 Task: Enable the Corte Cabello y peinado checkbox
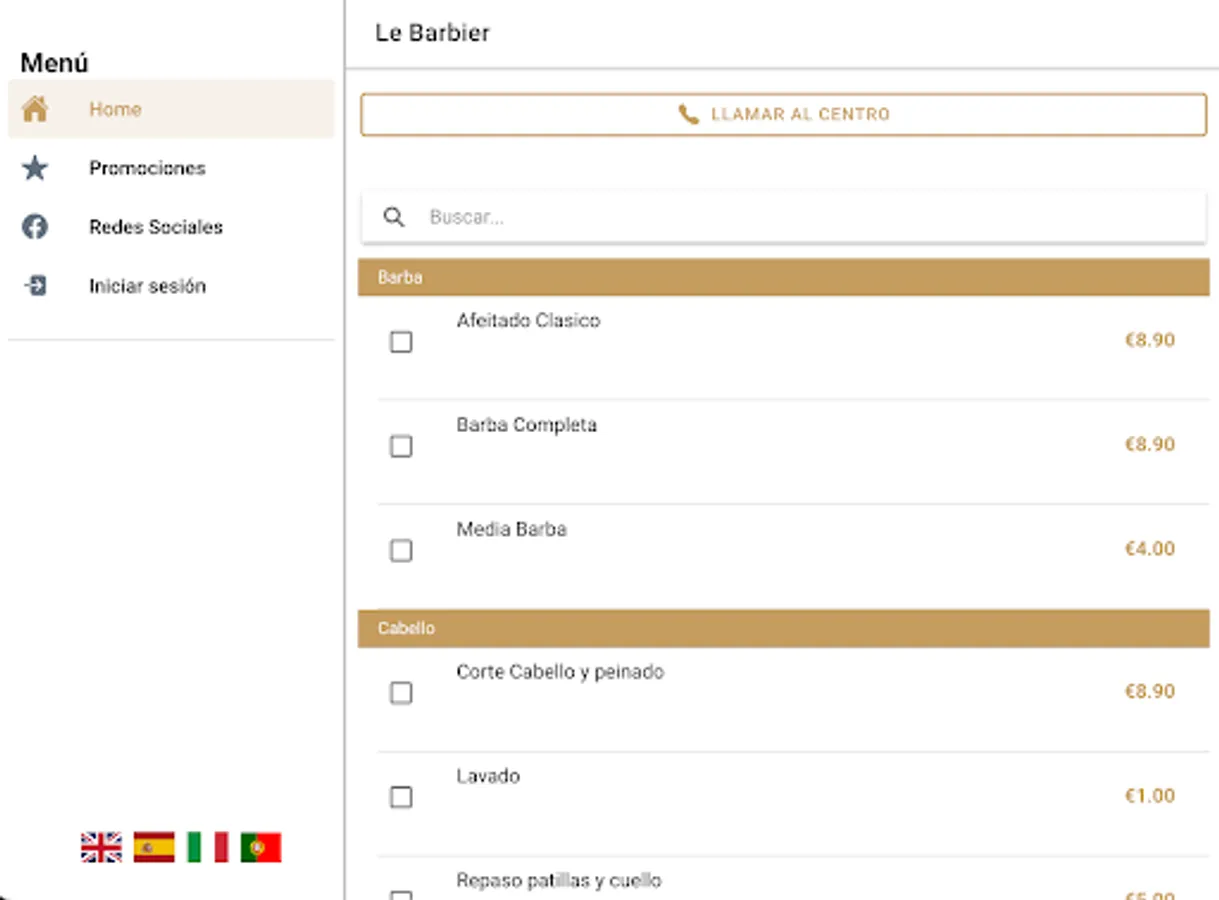(401, 693)
